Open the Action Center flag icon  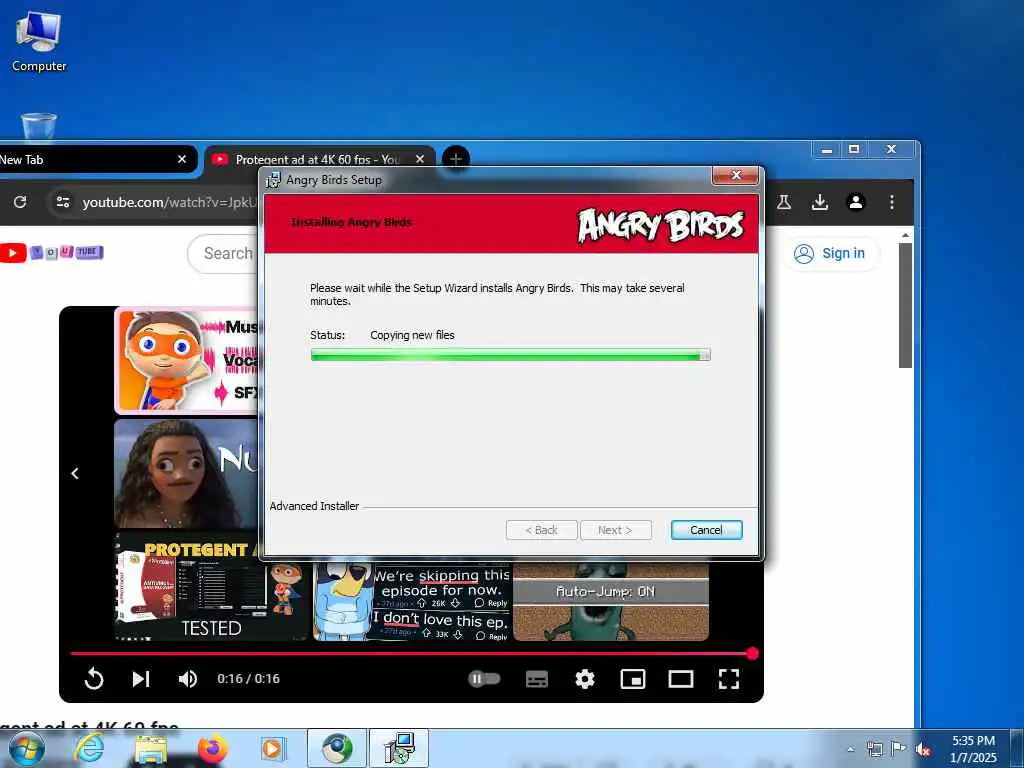899,749
